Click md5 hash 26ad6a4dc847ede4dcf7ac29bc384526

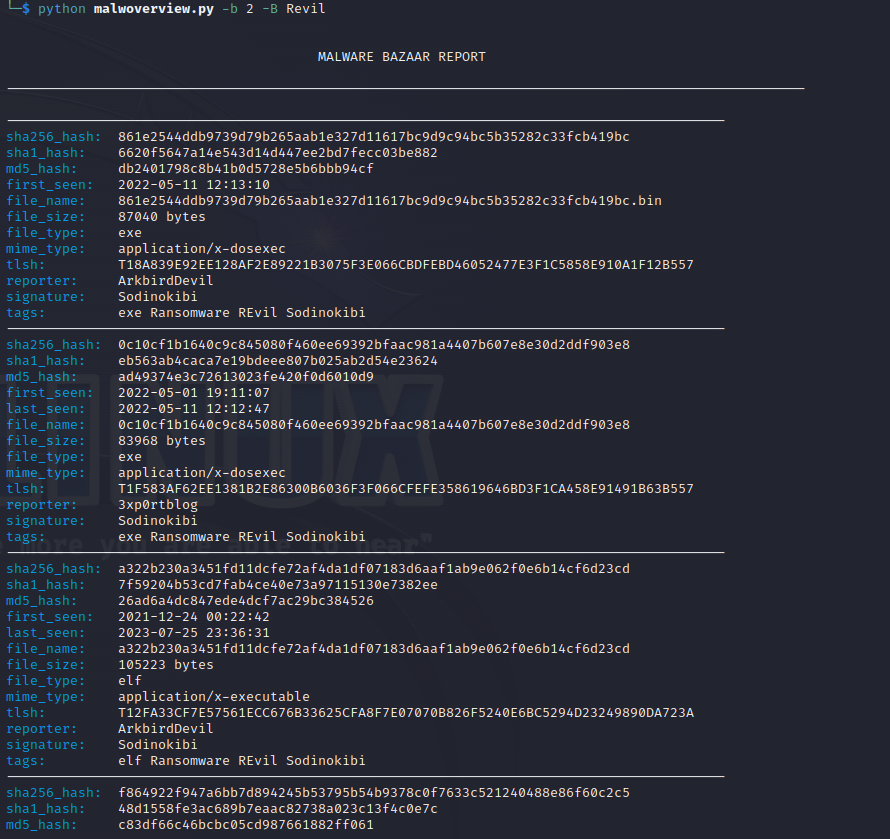tap(246, 601)
